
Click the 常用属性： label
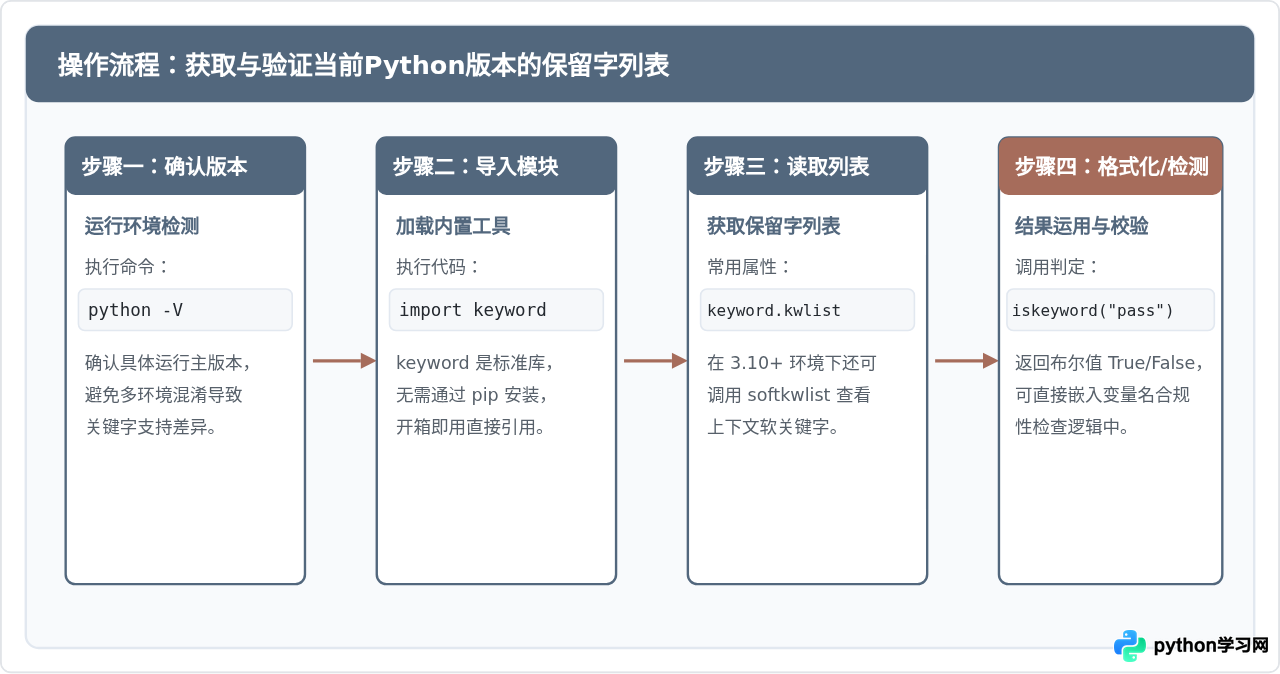point(750,267)
